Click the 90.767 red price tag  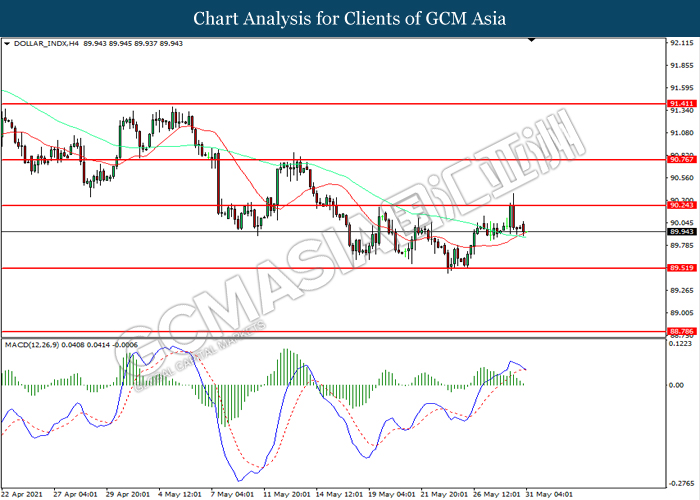point(682,159)
